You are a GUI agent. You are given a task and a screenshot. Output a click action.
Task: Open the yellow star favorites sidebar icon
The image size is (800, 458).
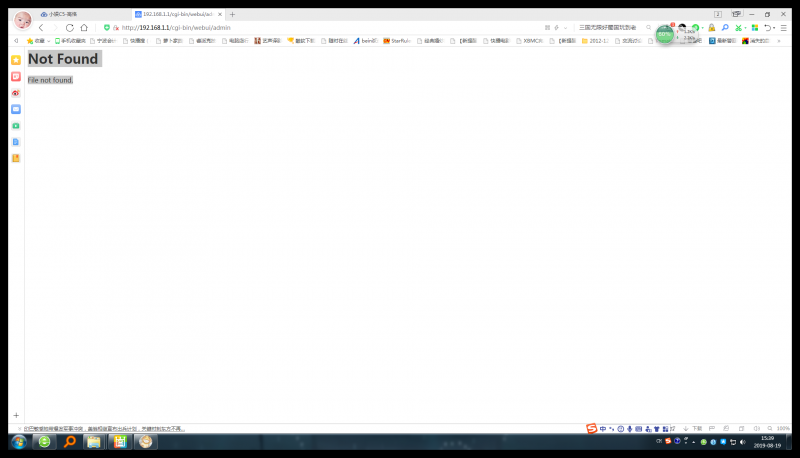[16, 60]
